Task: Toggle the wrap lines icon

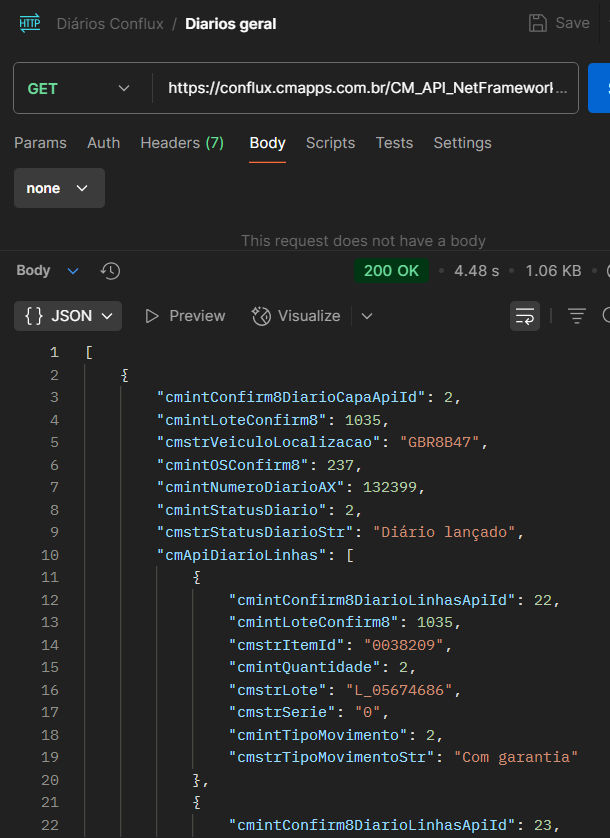Action: [524, 316]
